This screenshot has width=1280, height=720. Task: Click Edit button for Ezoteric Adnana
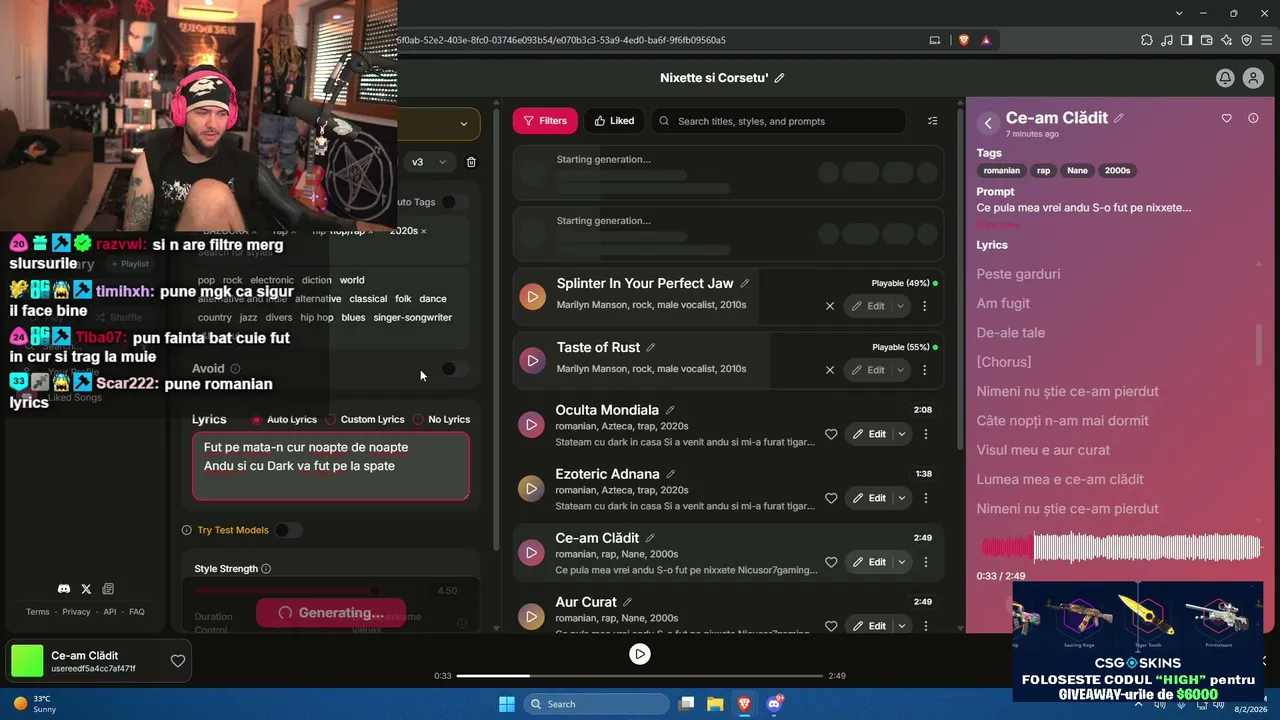click(x=868, y=498)
